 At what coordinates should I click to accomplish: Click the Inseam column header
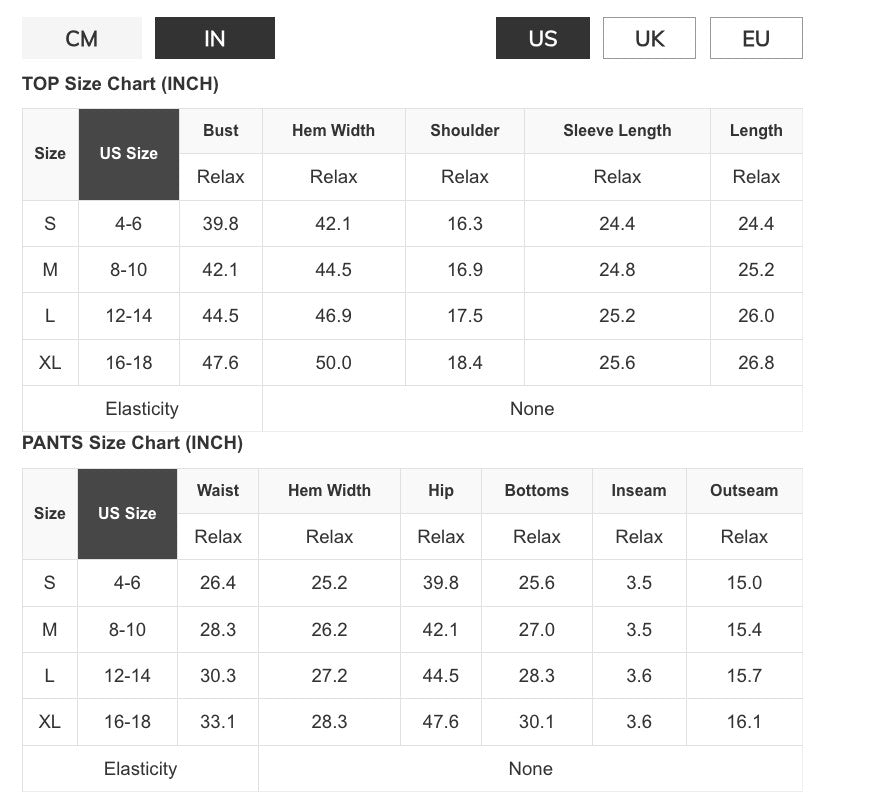639,491
